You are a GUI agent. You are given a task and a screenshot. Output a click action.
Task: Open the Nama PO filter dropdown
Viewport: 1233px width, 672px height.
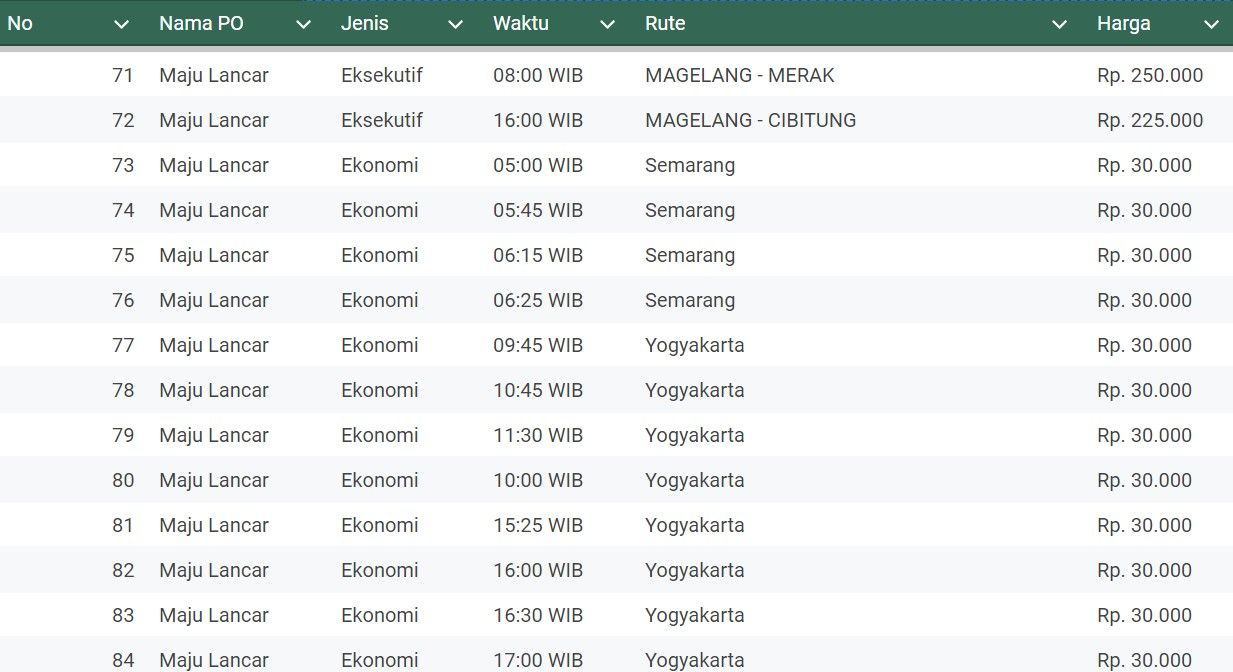click(x=304, y=23)
